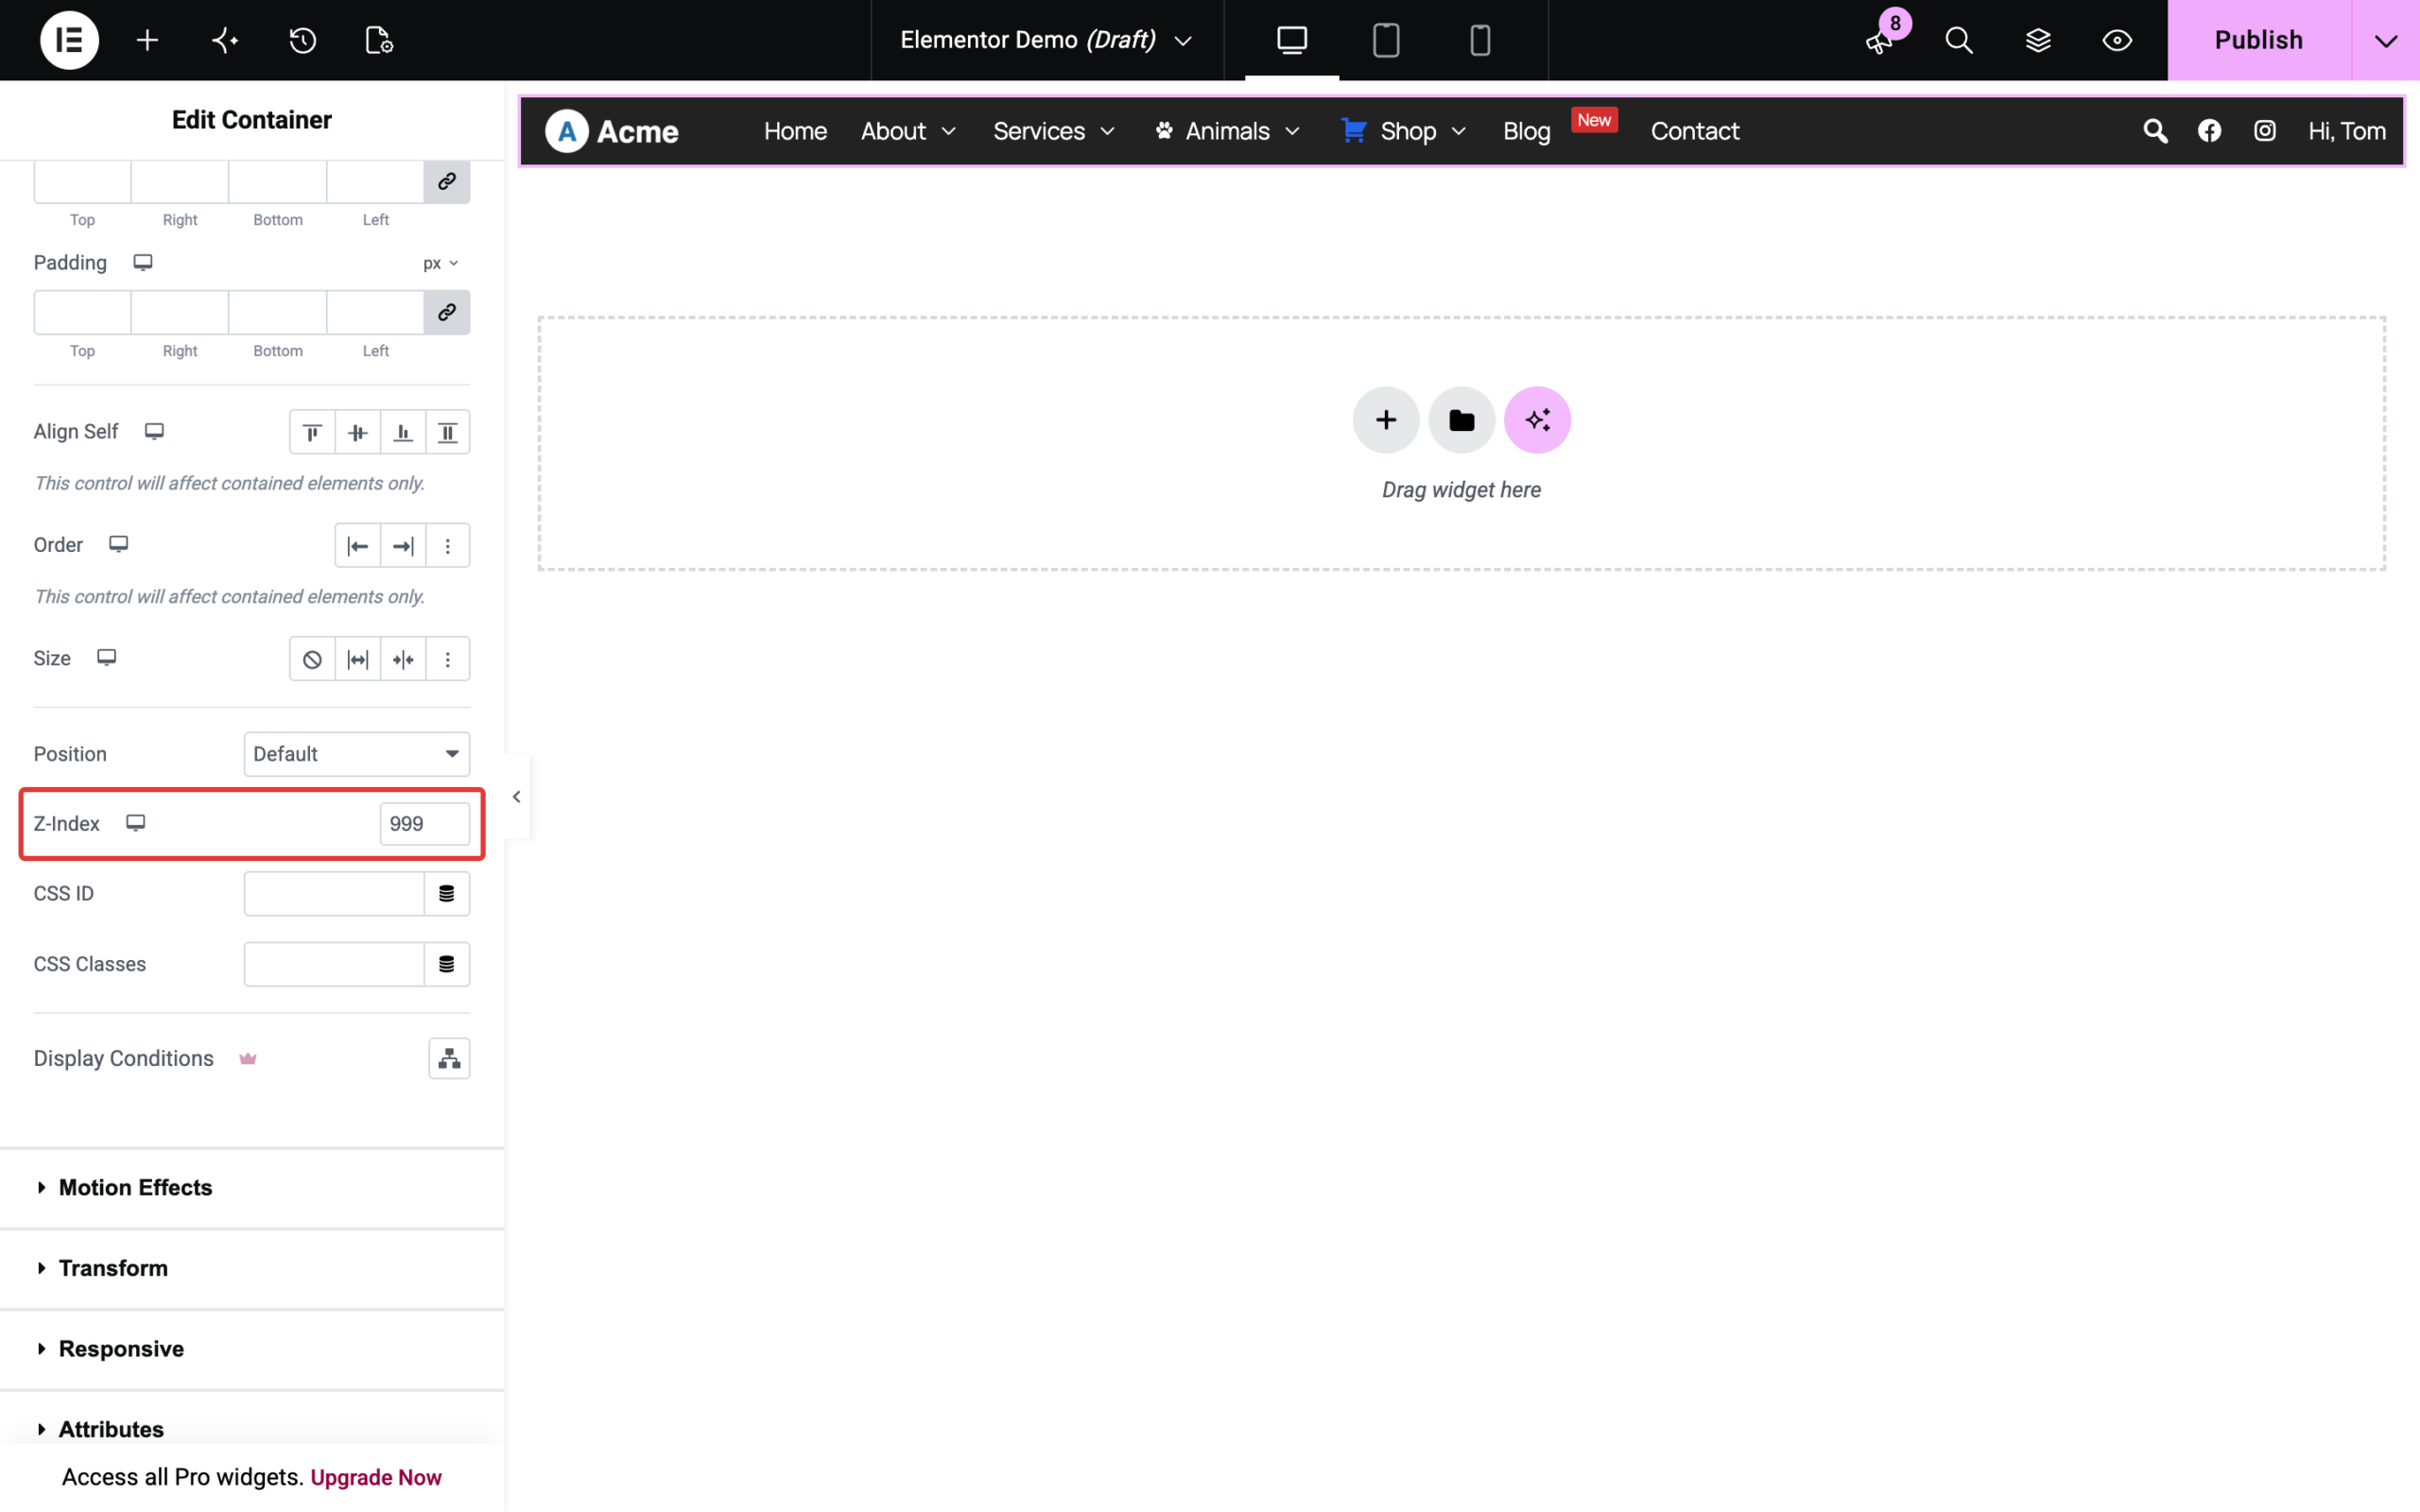Click the Home menu item on the site
2420x1512 pixels.
pyautogui.click(x=795, y=131)
